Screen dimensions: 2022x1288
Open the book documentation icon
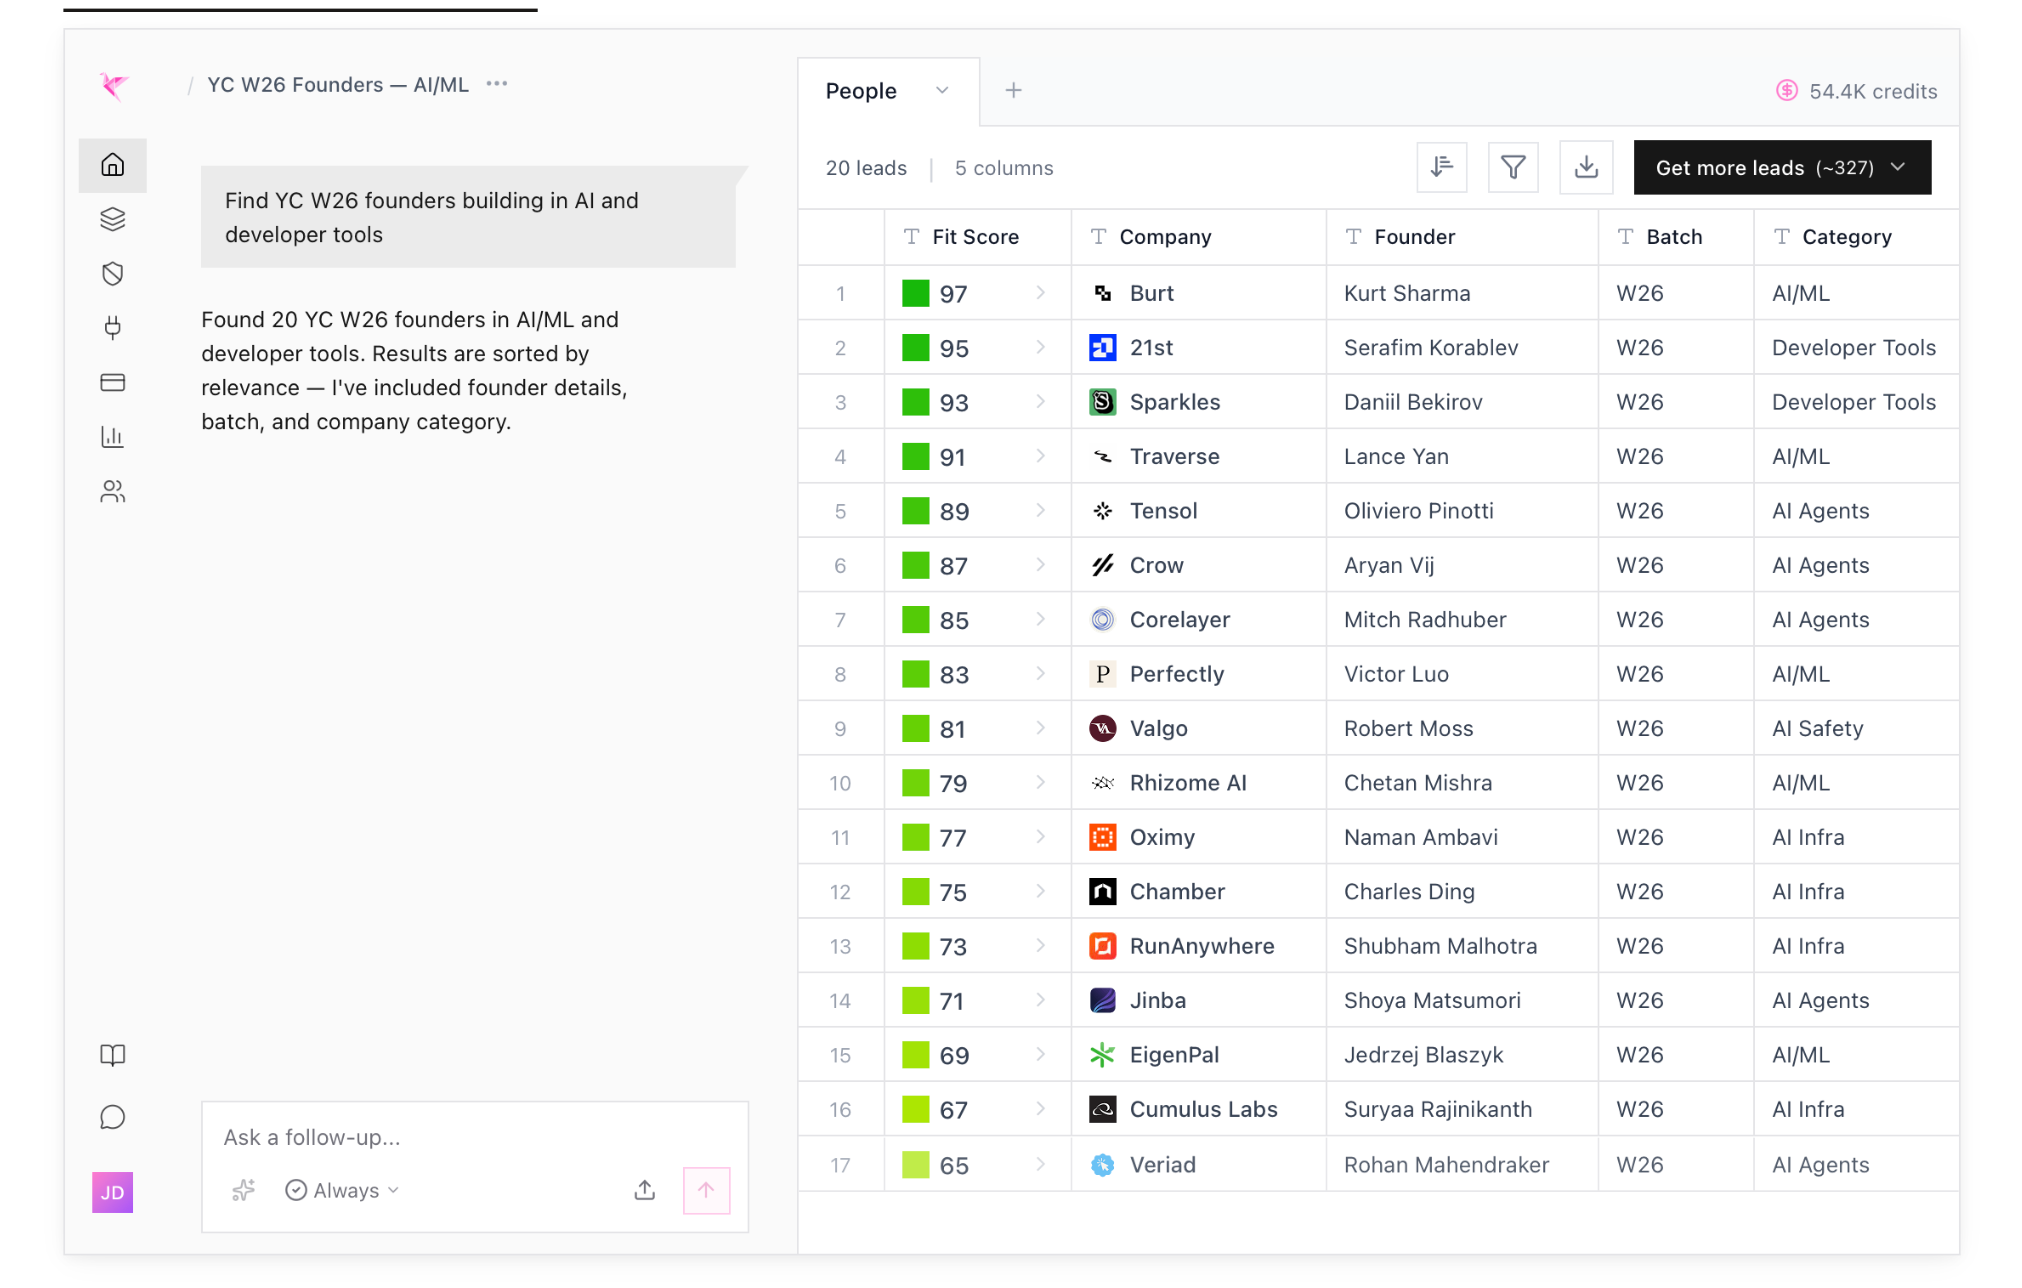[x=112, y=1055]
